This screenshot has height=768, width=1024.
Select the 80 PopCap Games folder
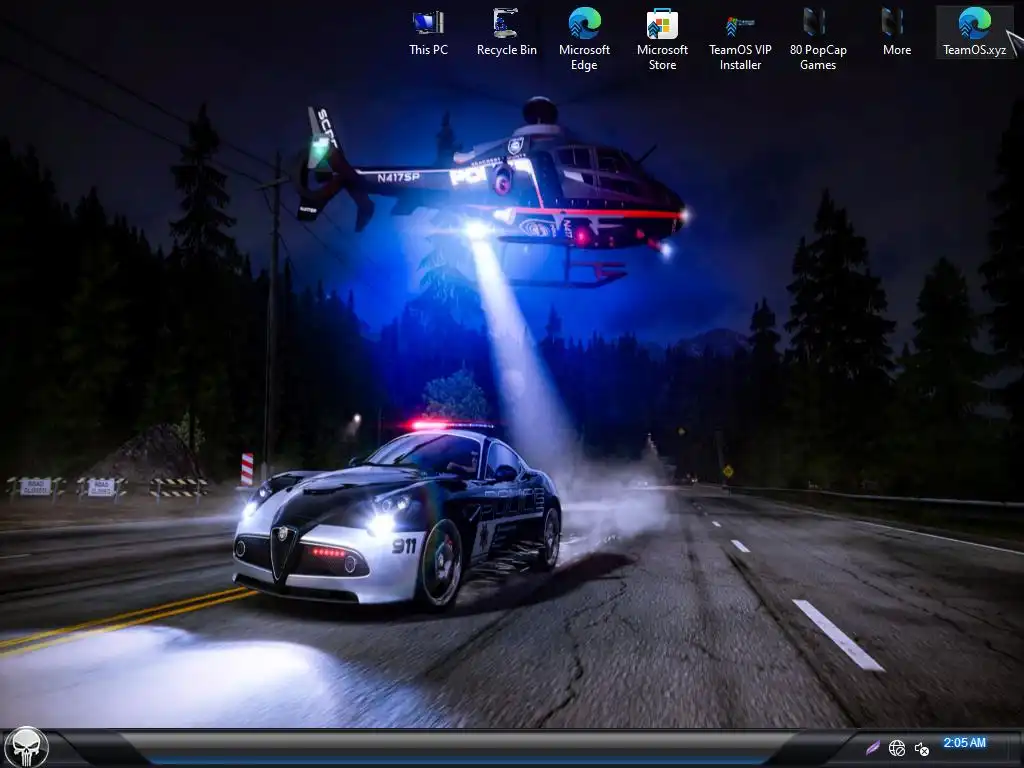[x=818, y=39]
